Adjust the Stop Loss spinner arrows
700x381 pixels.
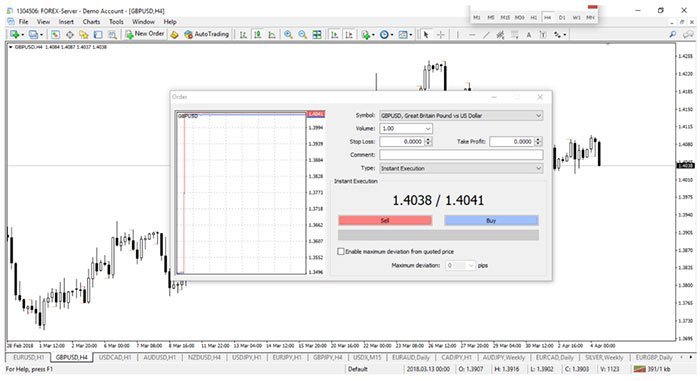click(428, 142)
